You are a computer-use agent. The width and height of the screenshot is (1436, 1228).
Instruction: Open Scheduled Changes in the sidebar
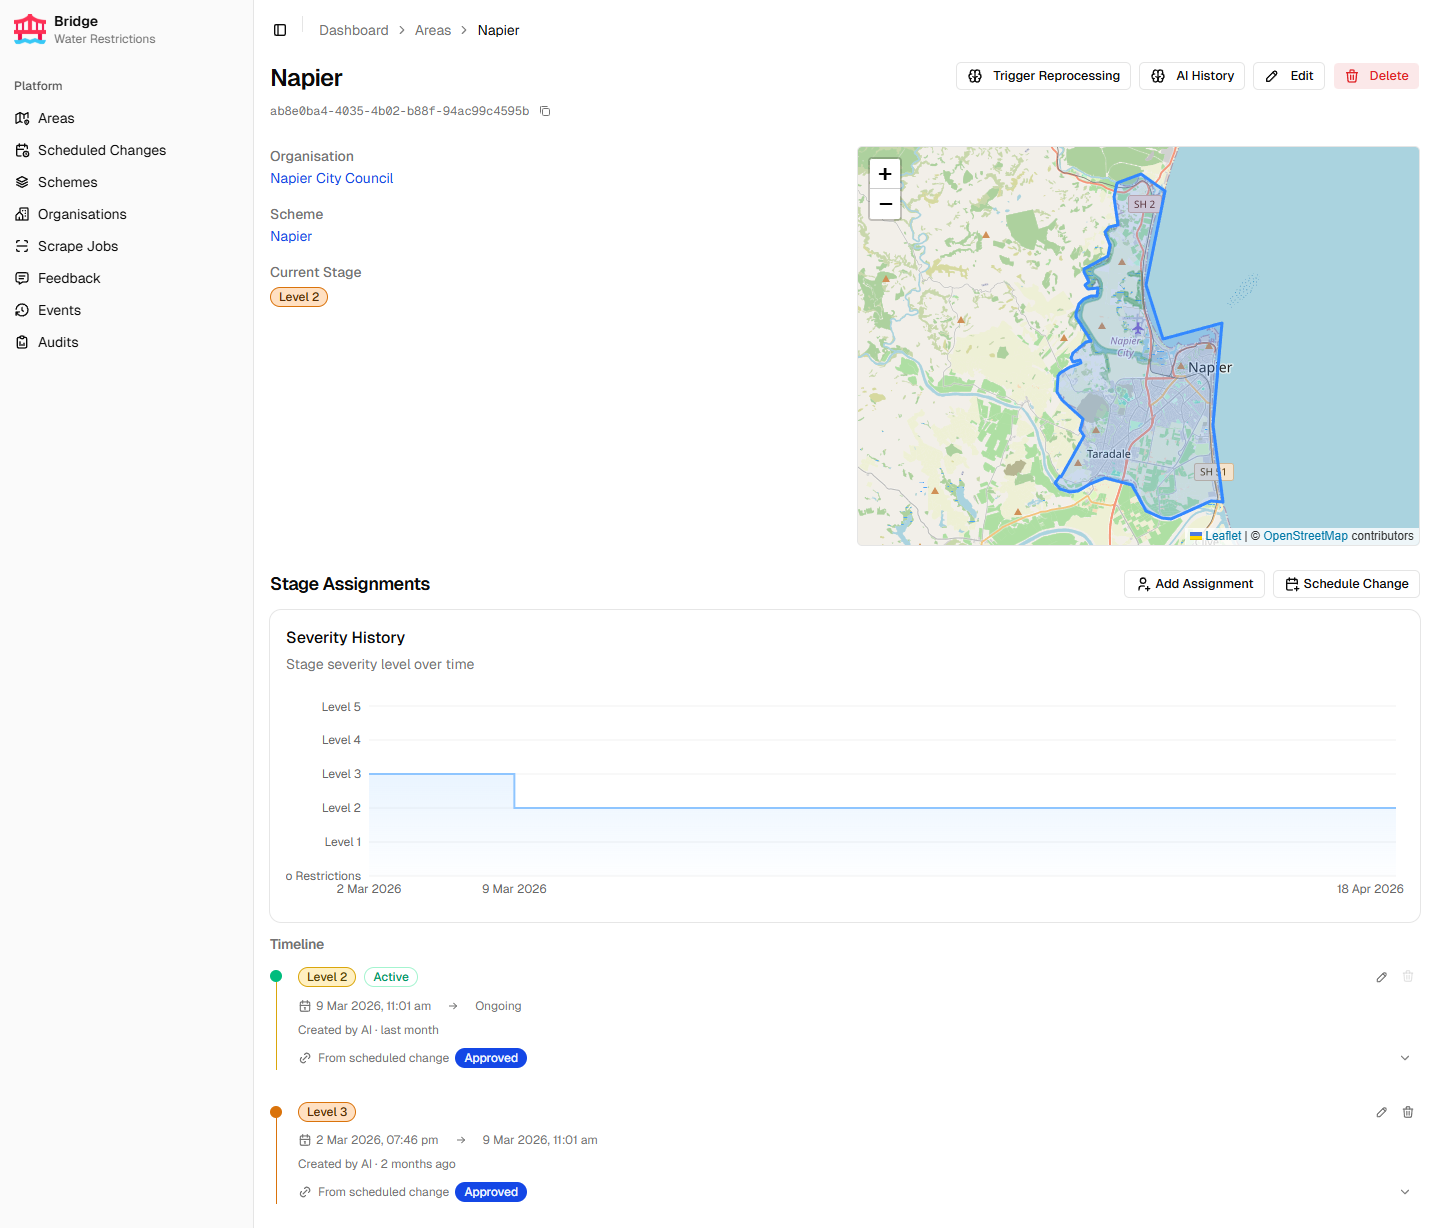101,150
